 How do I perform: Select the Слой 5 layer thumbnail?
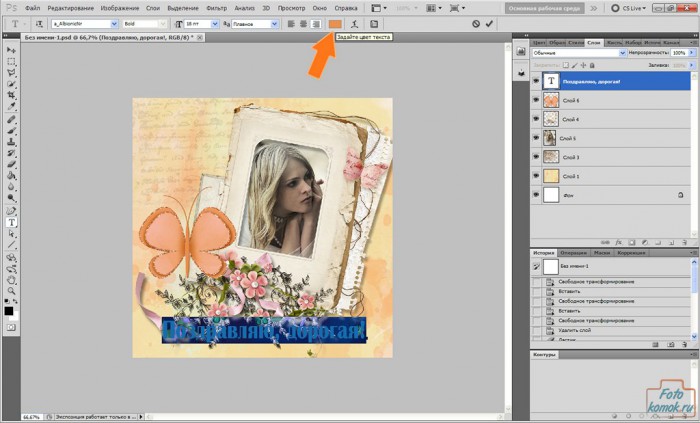pos(550,138)
